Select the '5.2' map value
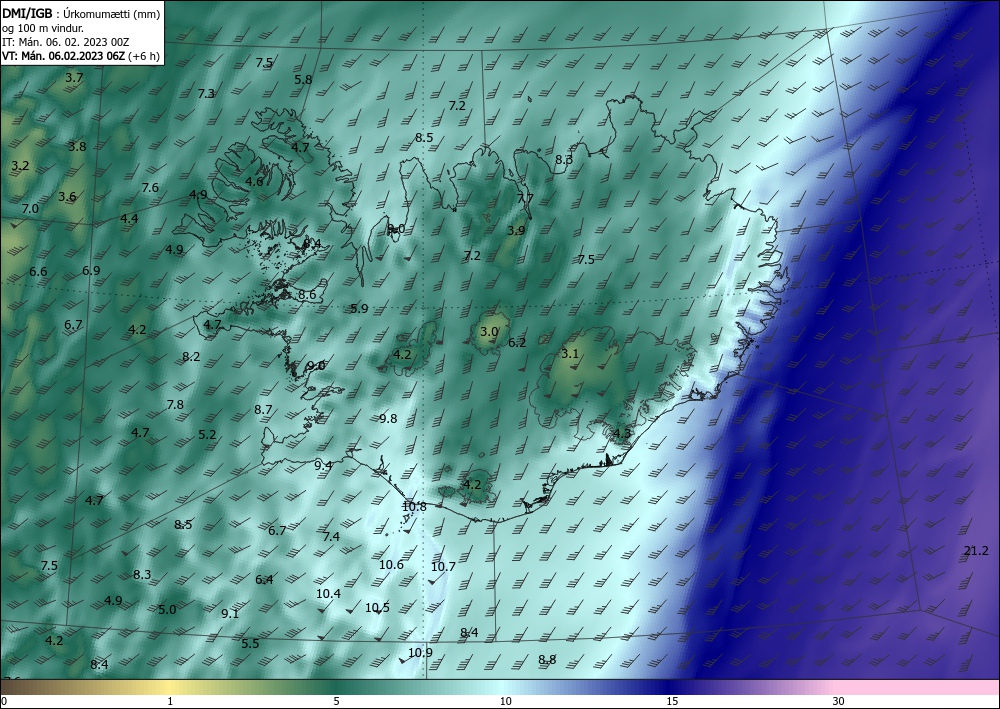The height and width of the screenshot is (709, 1000). pyautogui.click(x=207, y=435)
